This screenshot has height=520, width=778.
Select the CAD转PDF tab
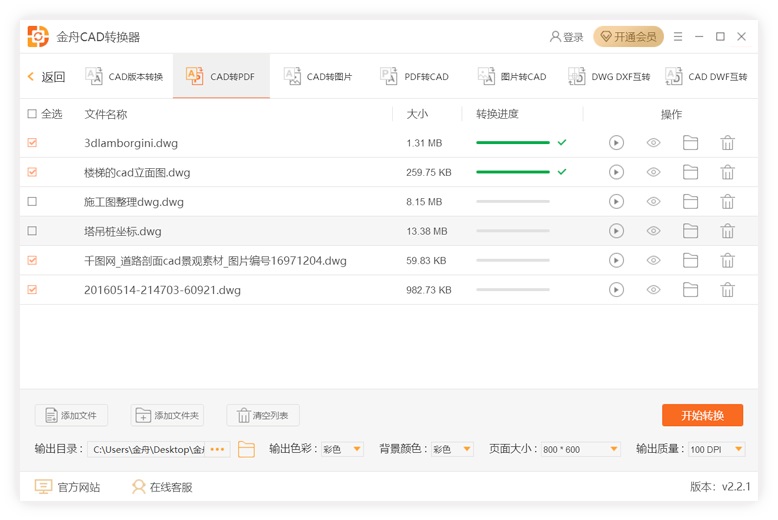[221, 76]
